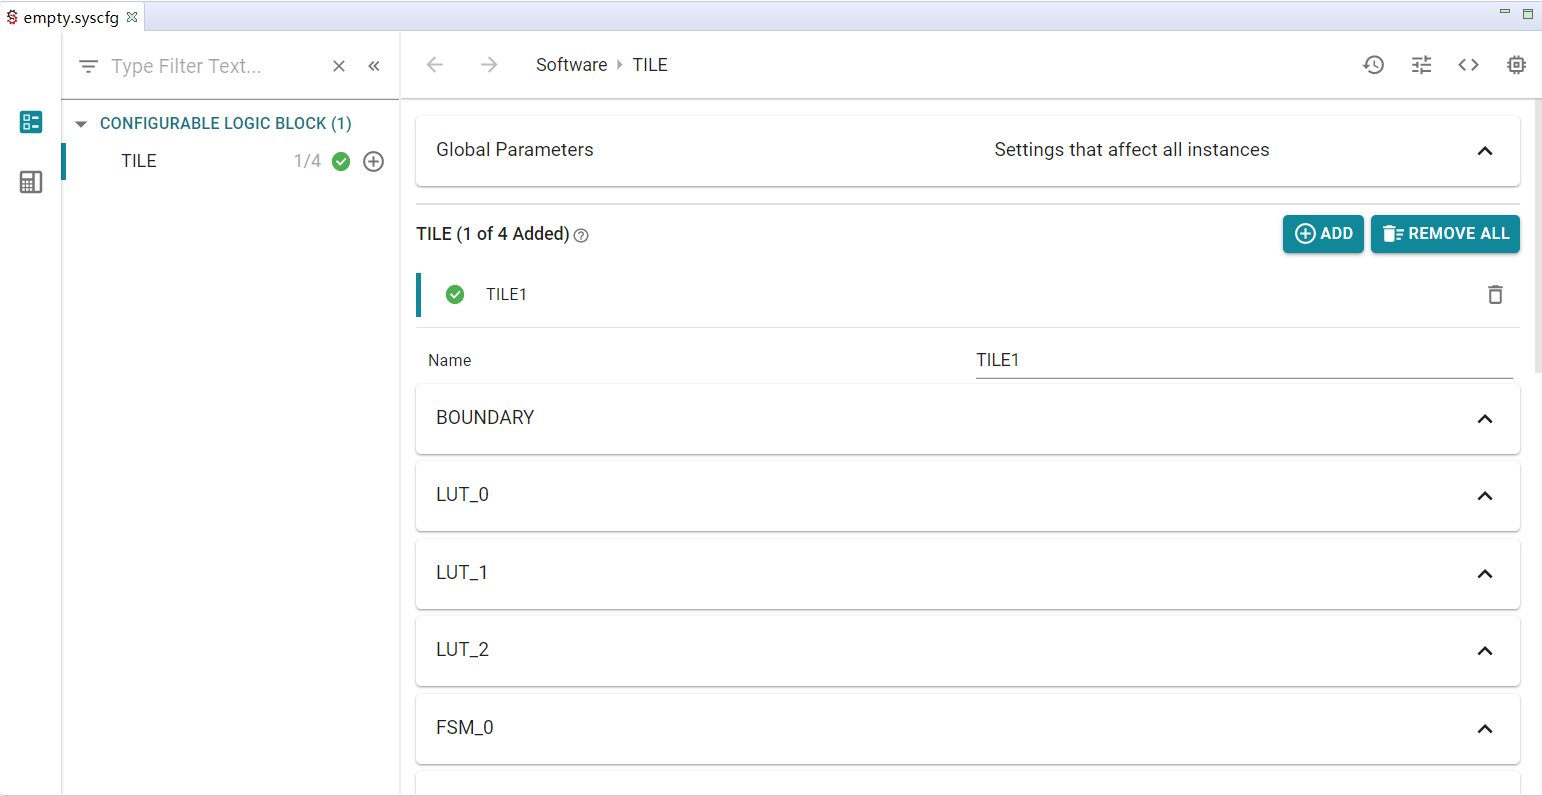Open the calculator table view in left sidebar

point(31,182)
